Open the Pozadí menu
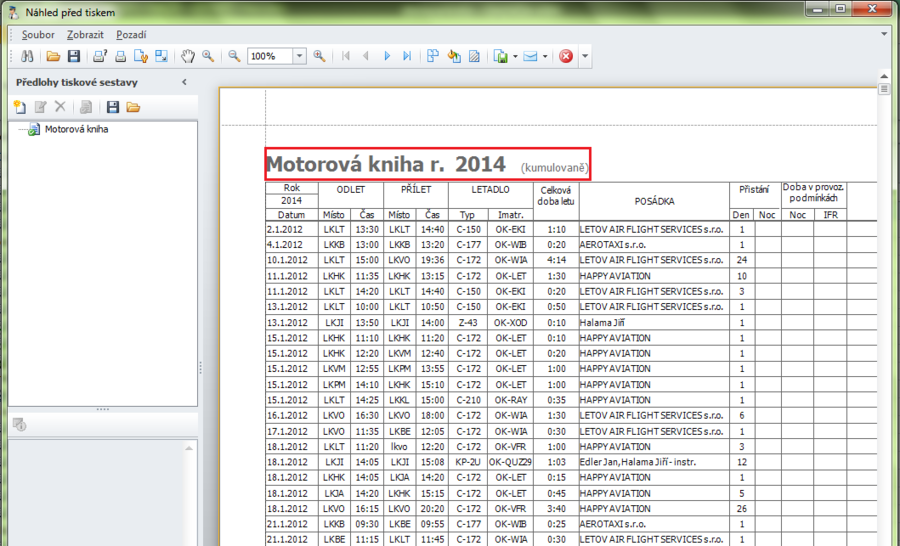900x546 pixels. (x=132, y=35)
